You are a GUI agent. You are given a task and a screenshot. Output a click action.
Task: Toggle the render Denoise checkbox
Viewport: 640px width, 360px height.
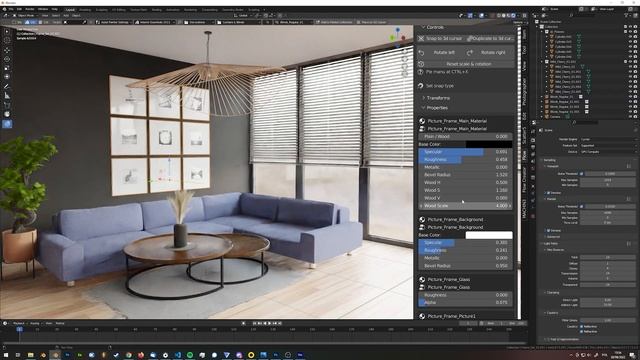pyautogui.click(x=548, y=231)
